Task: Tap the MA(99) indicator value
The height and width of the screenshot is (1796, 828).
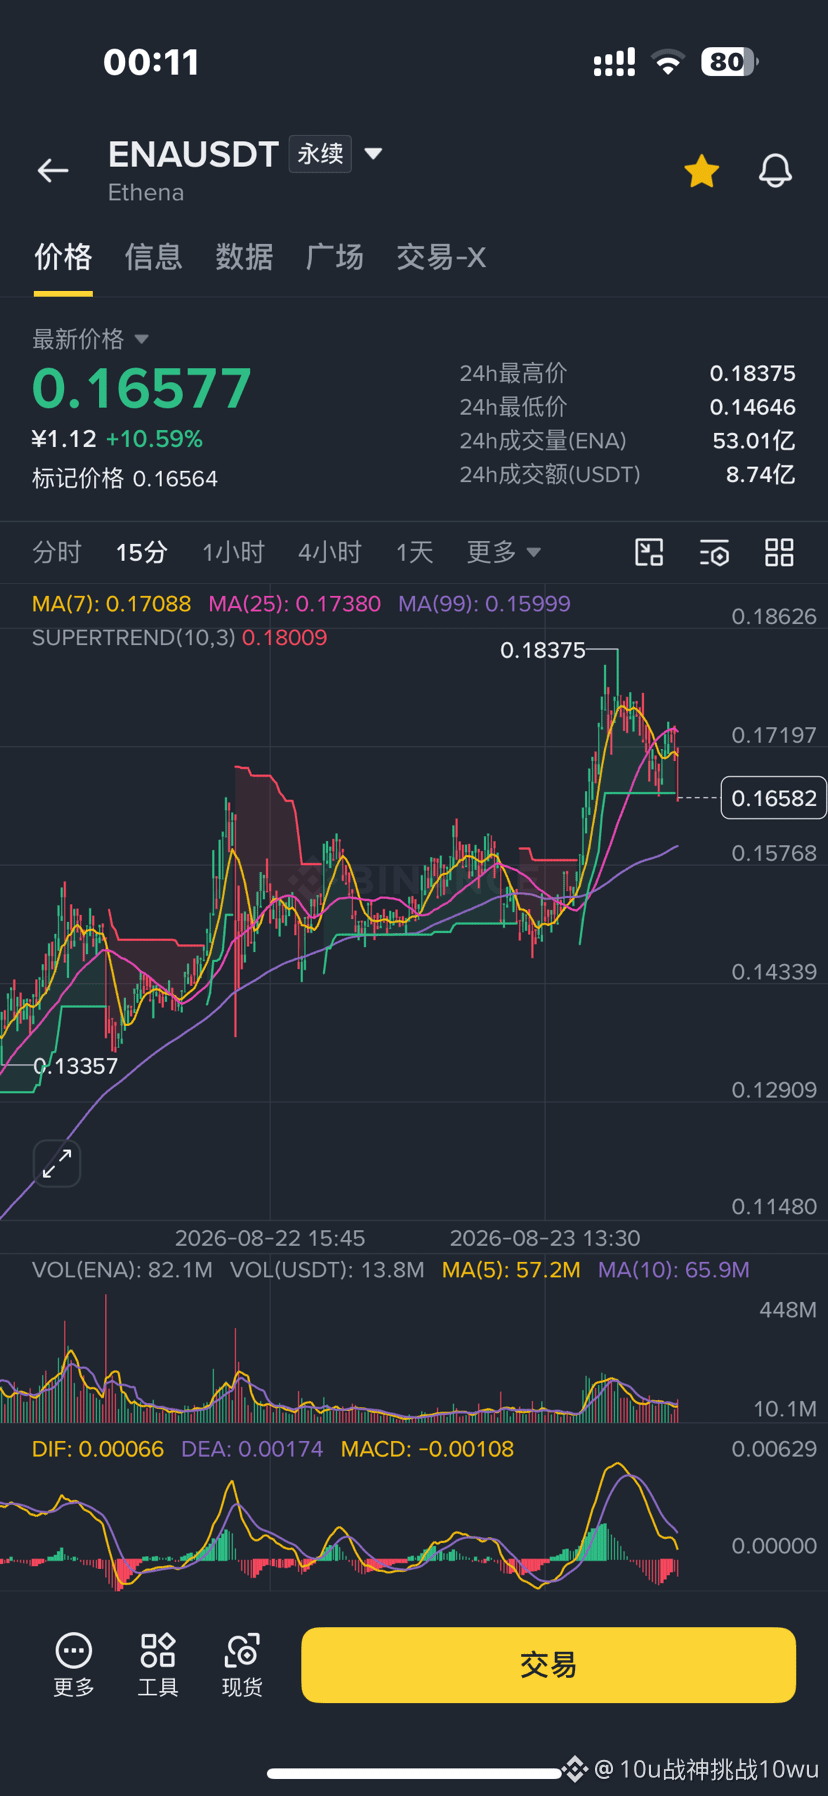Action: 484,604
